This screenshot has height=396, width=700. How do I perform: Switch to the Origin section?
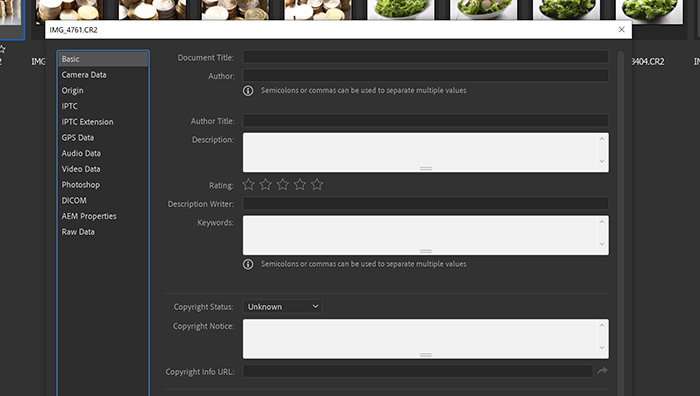coord(72,90)
